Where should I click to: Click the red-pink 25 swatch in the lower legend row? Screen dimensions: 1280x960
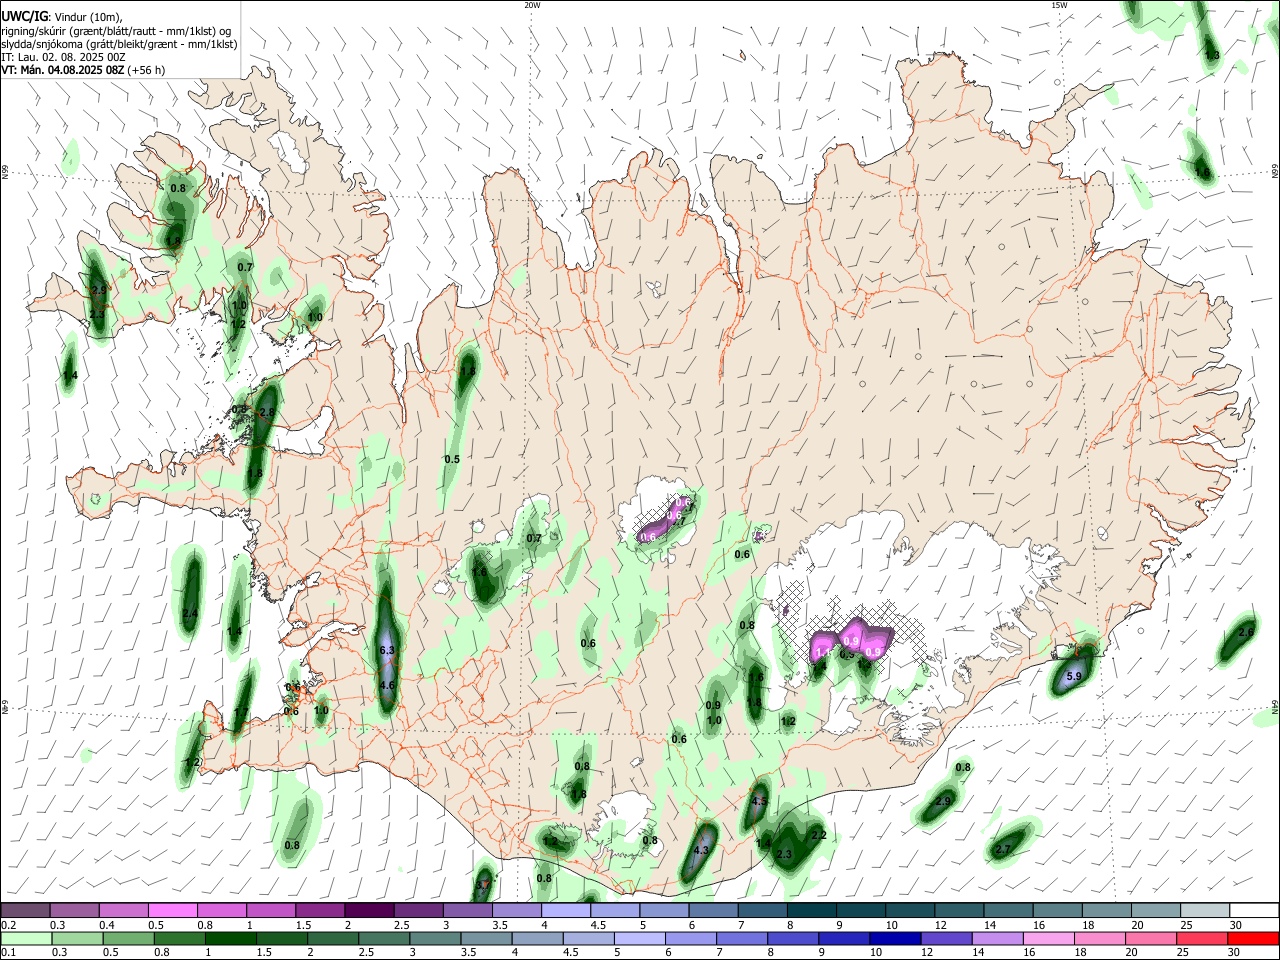point(1201,939)
